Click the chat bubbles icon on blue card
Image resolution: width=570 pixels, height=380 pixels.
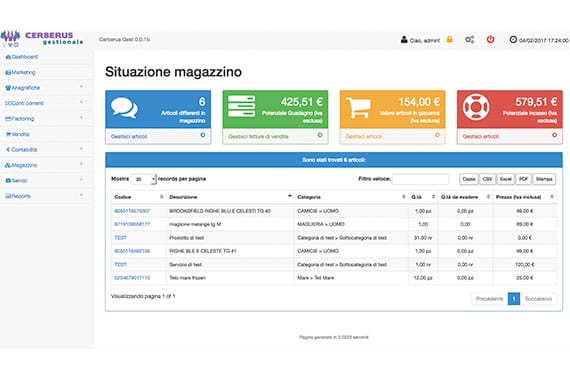click(x=124, y=108)
